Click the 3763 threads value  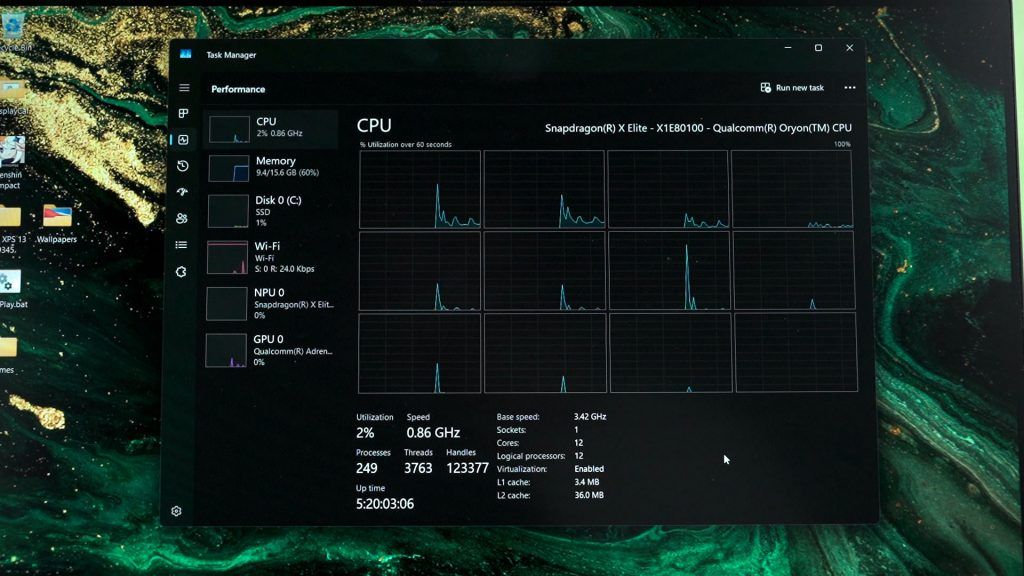coord(418,468)
